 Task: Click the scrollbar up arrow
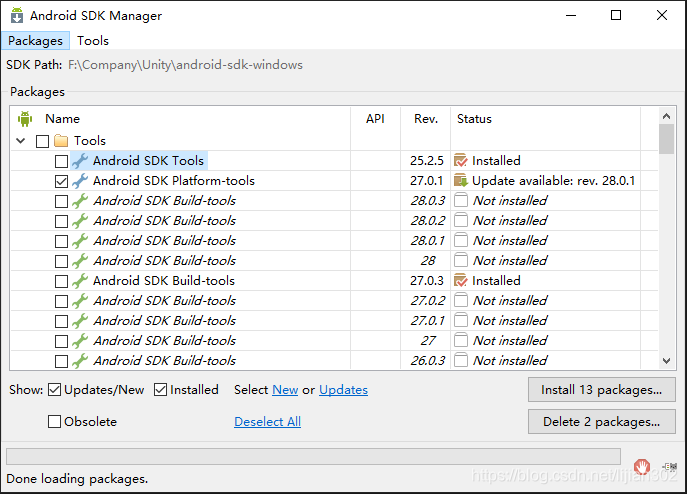coord(666,116)
